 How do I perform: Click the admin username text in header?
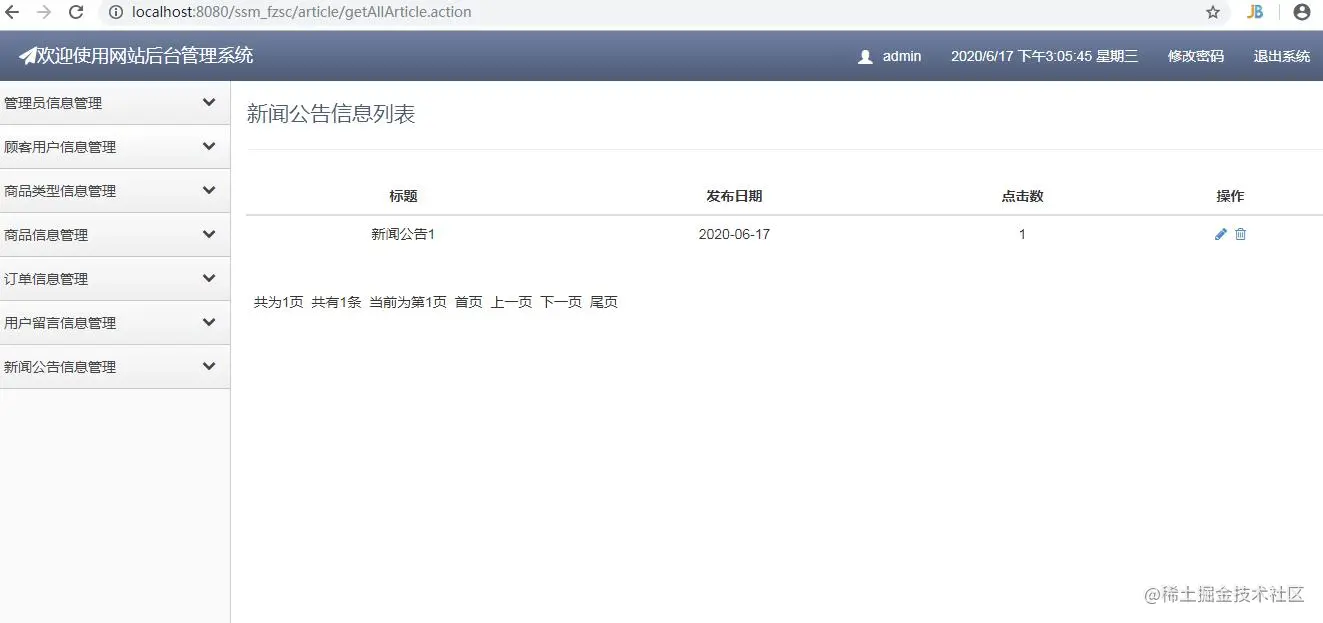(902, 56)
